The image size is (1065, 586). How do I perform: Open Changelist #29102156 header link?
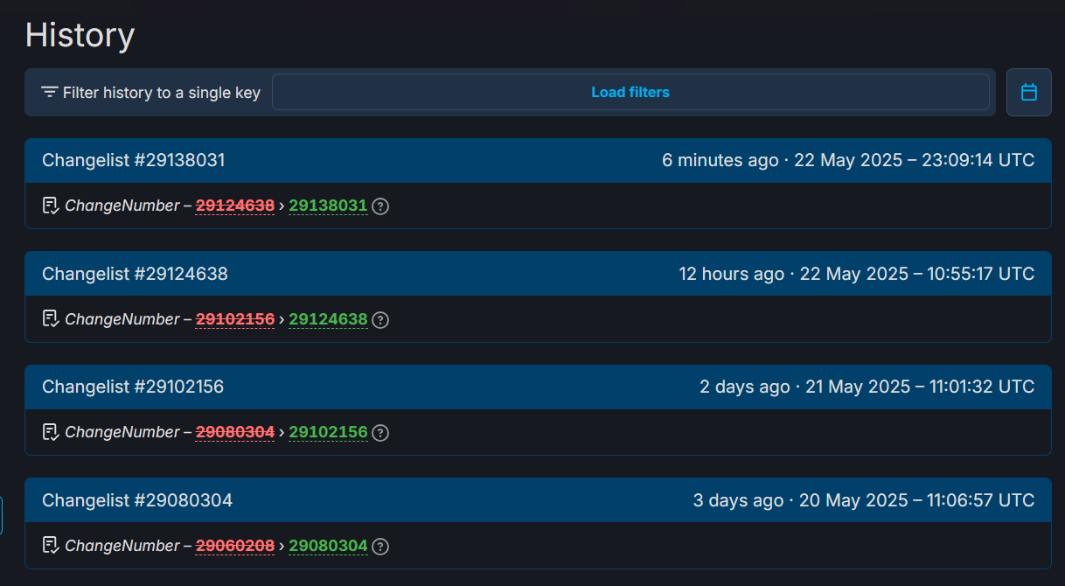(x=133, y=387)
